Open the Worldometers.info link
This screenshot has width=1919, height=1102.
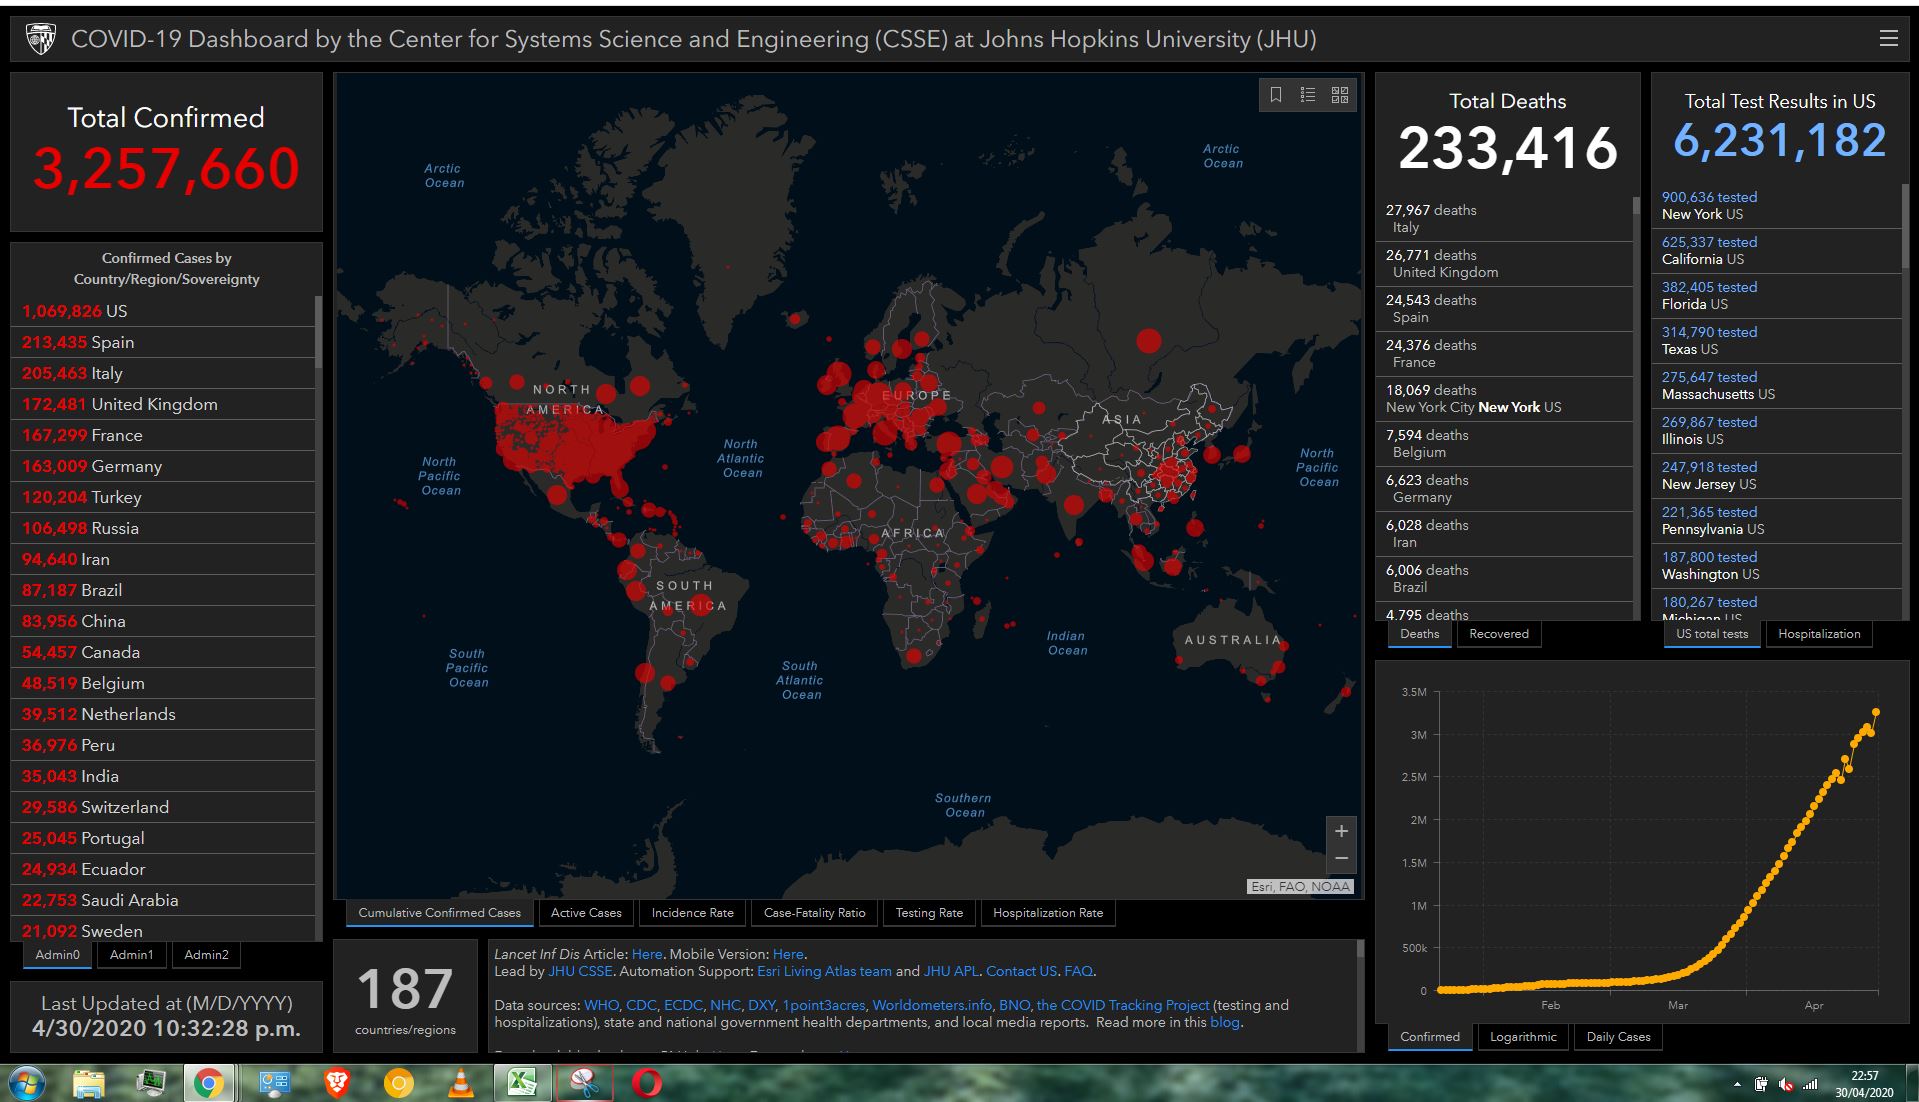click(x=932, y=1005)
